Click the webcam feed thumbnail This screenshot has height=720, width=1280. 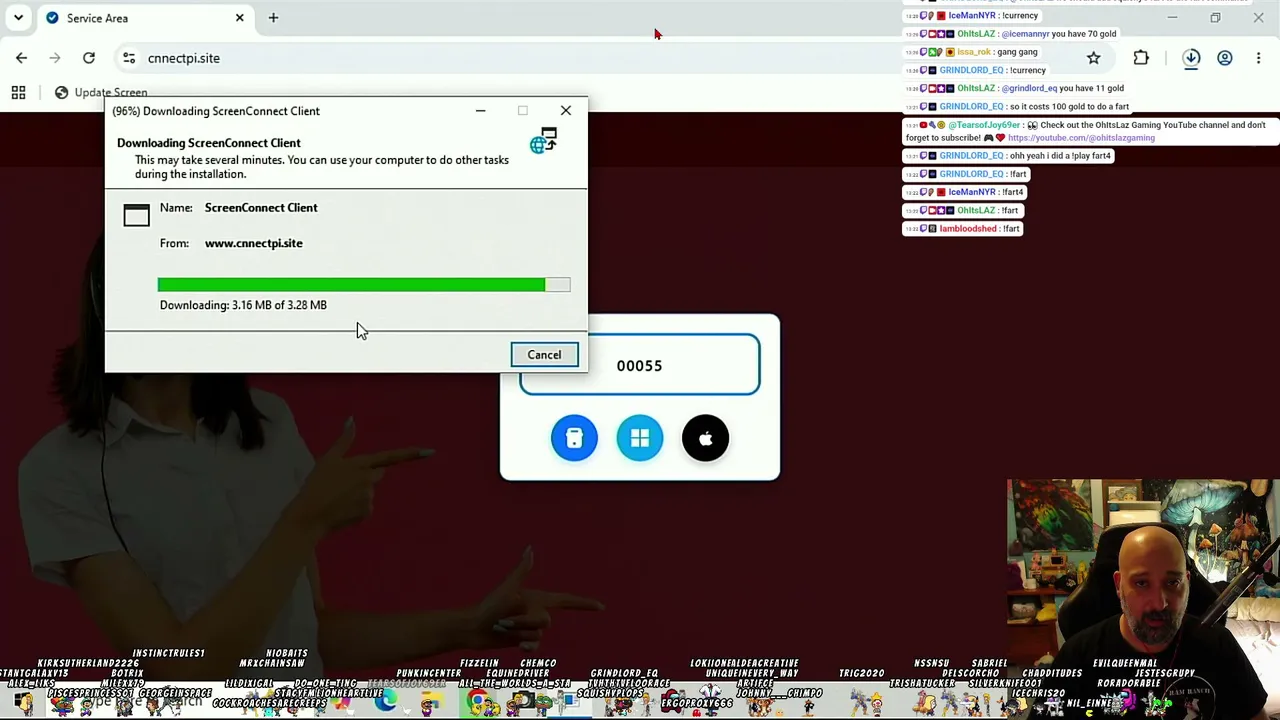click(1144, 598)
